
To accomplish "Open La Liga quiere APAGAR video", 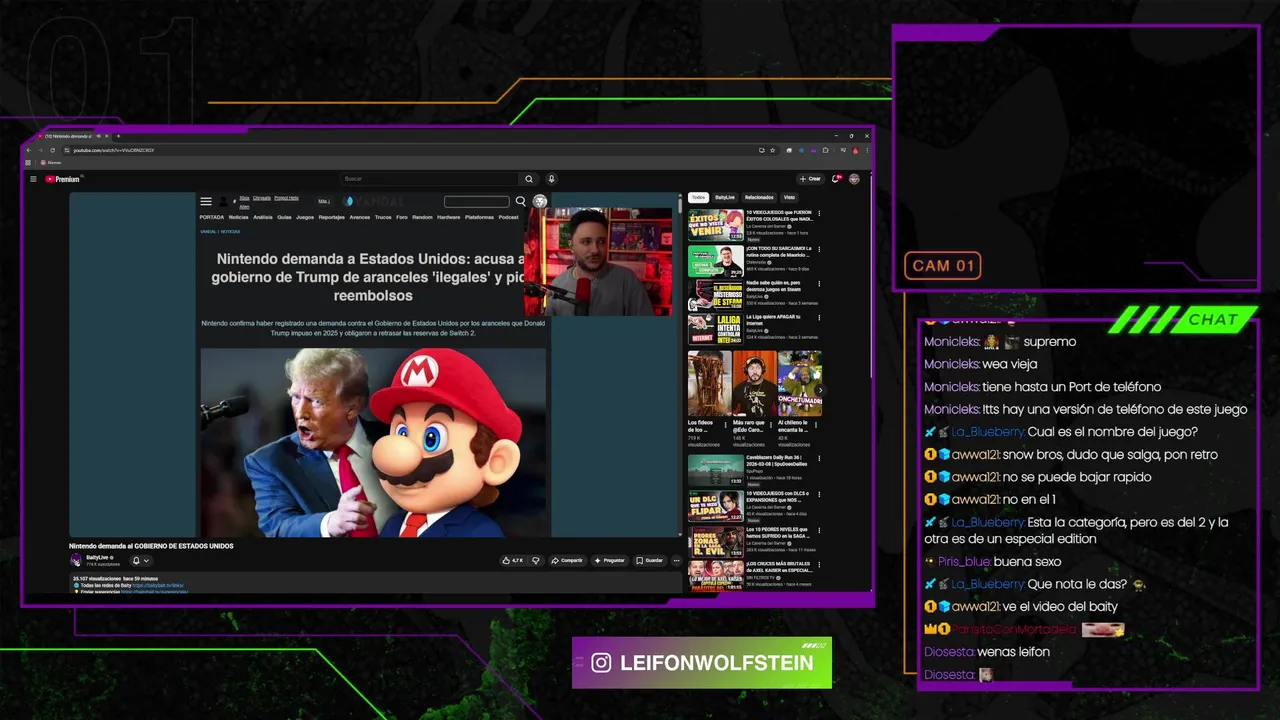I will 716,330.
